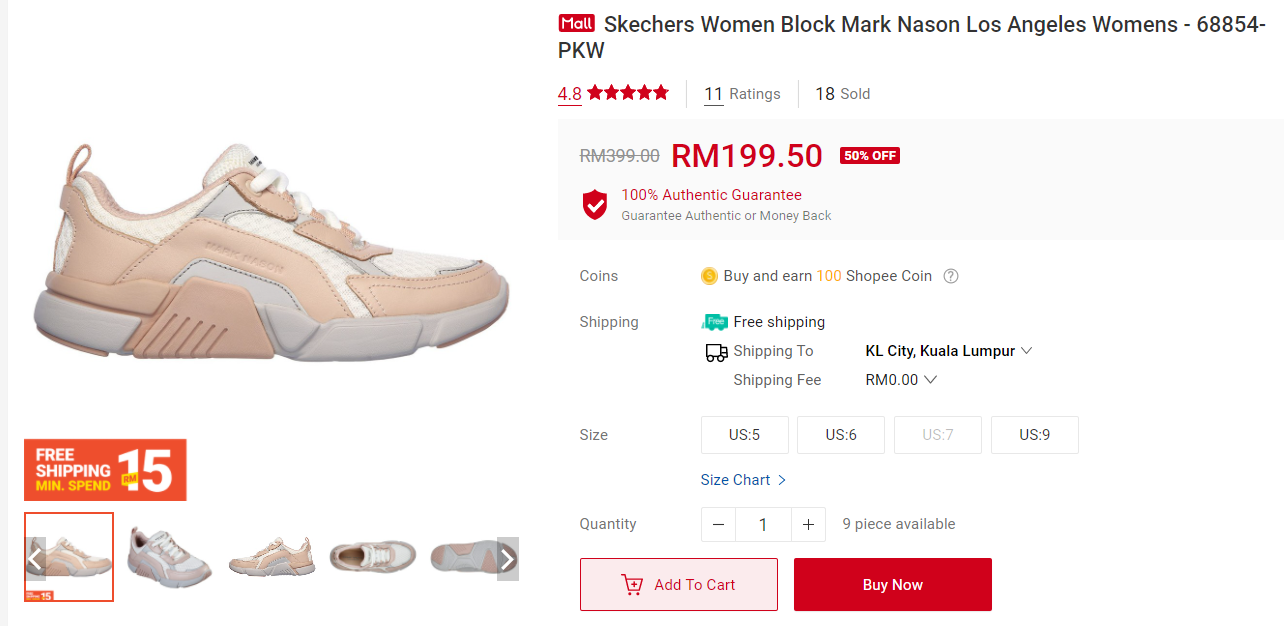Select size US:6
Image resolution: width=1284 pixels, height=626 pixels.
(841, 435)
